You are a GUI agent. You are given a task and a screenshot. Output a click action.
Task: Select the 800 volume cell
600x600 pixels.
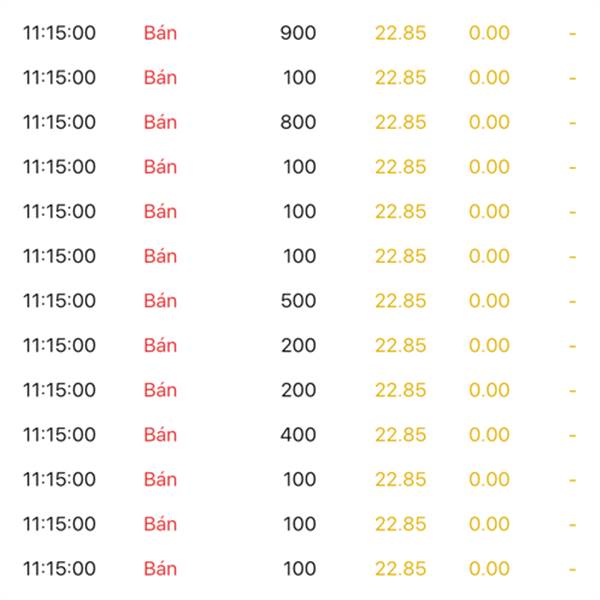[x=298, y=122]
